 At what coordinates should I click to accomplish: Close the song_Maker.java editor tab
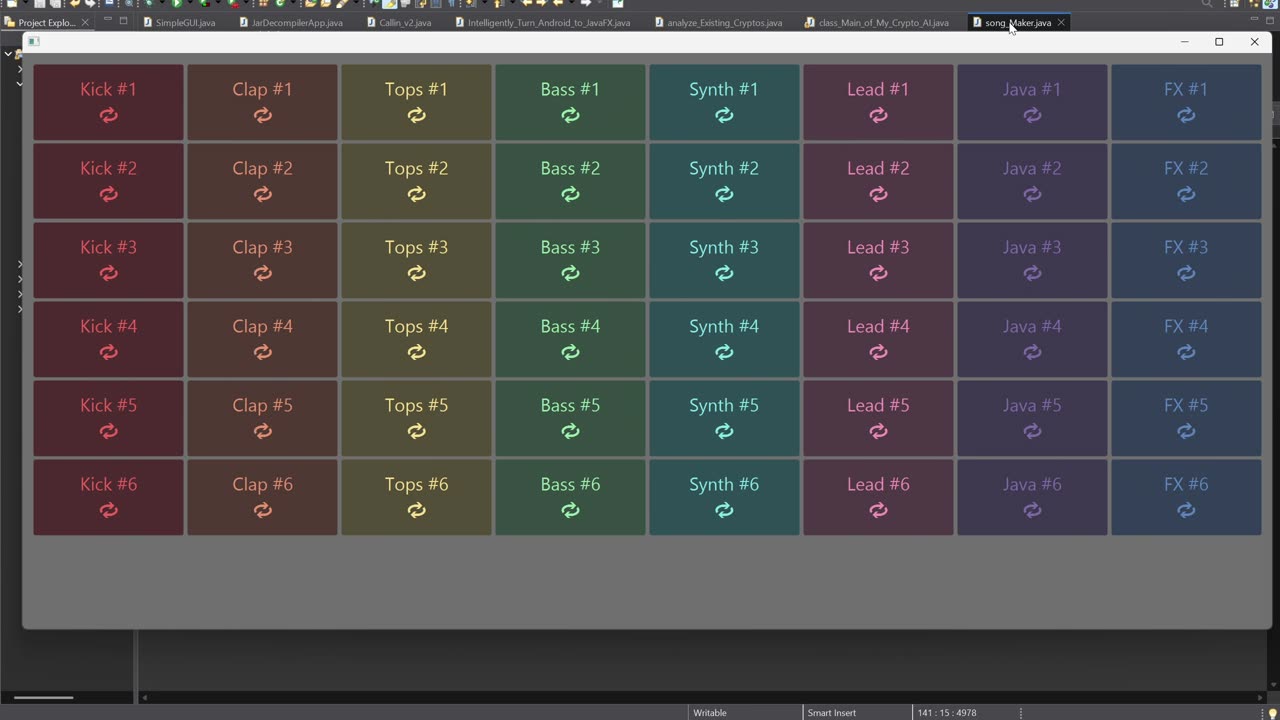[1061, 22]
